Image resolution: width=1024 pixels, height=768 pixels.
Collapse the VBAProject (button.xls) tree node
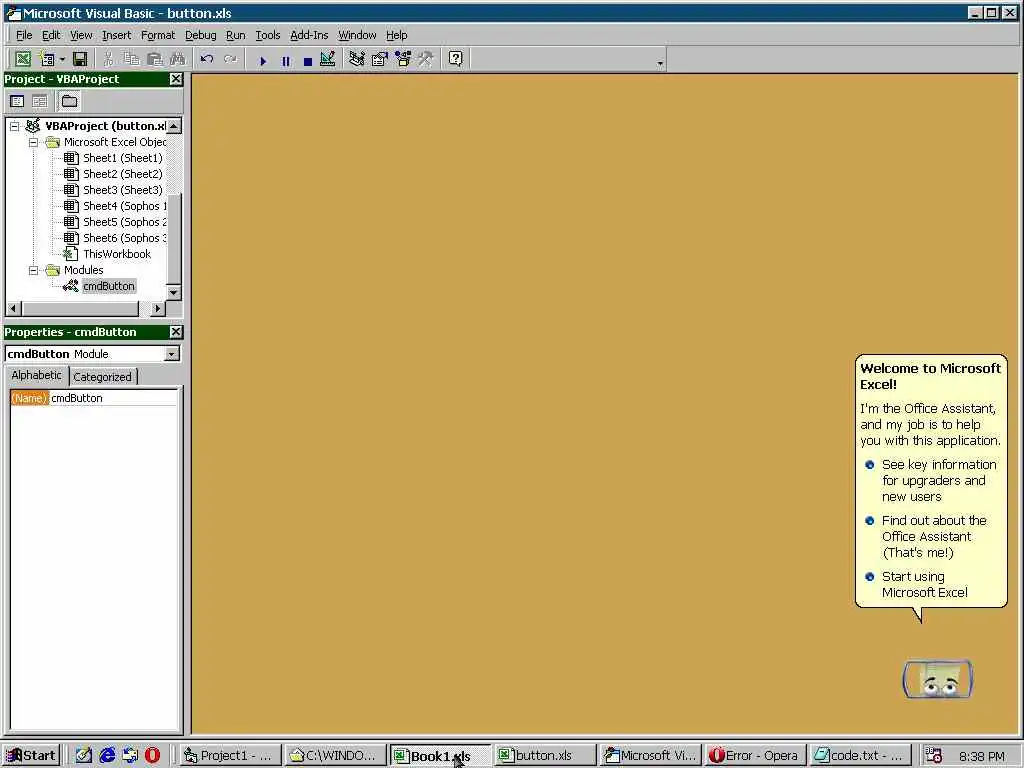(x=14, y=126)
